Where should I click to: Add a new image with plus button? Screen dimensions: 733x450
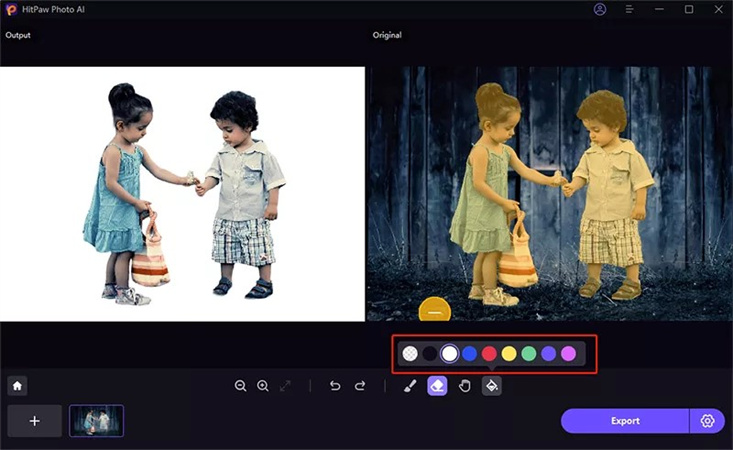coord(35,421)
